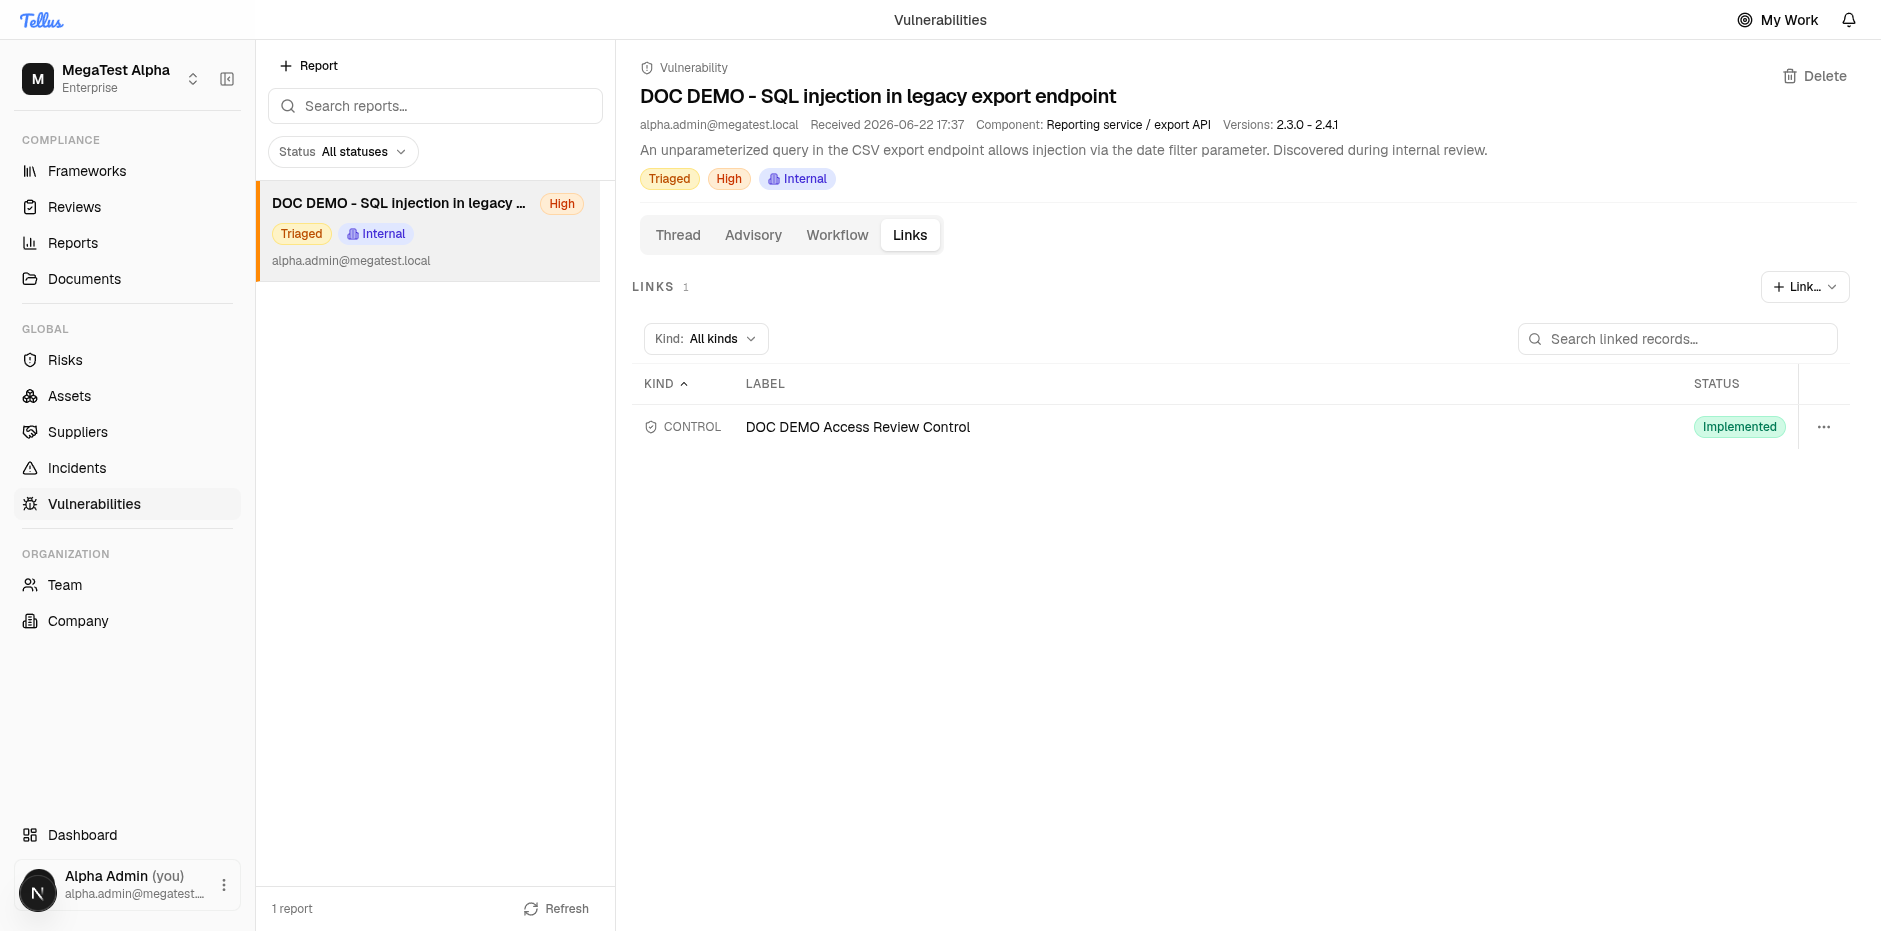The width and height of the screenshot is (1896, 931).
Task: Click the Frameworks library icon
Action: pyautogui.click(x=30, y=171)
